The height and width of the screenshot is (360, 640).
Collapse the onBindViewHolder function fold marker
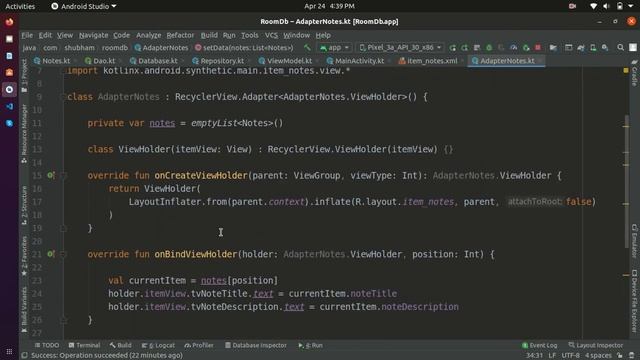pyautogui.click(x=63, y=254)
